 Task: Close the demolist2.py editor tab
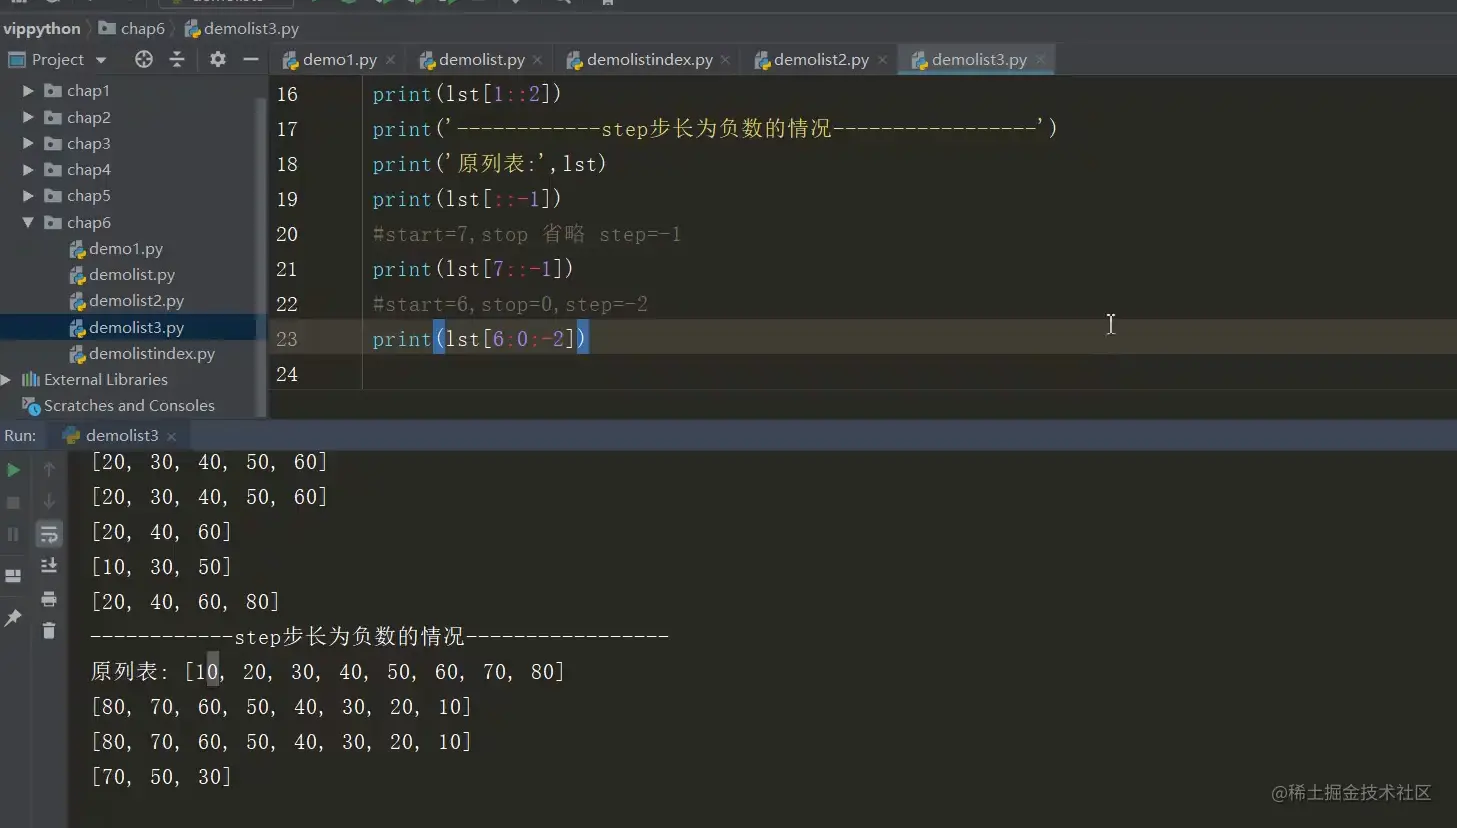click(x=883, y=60)
